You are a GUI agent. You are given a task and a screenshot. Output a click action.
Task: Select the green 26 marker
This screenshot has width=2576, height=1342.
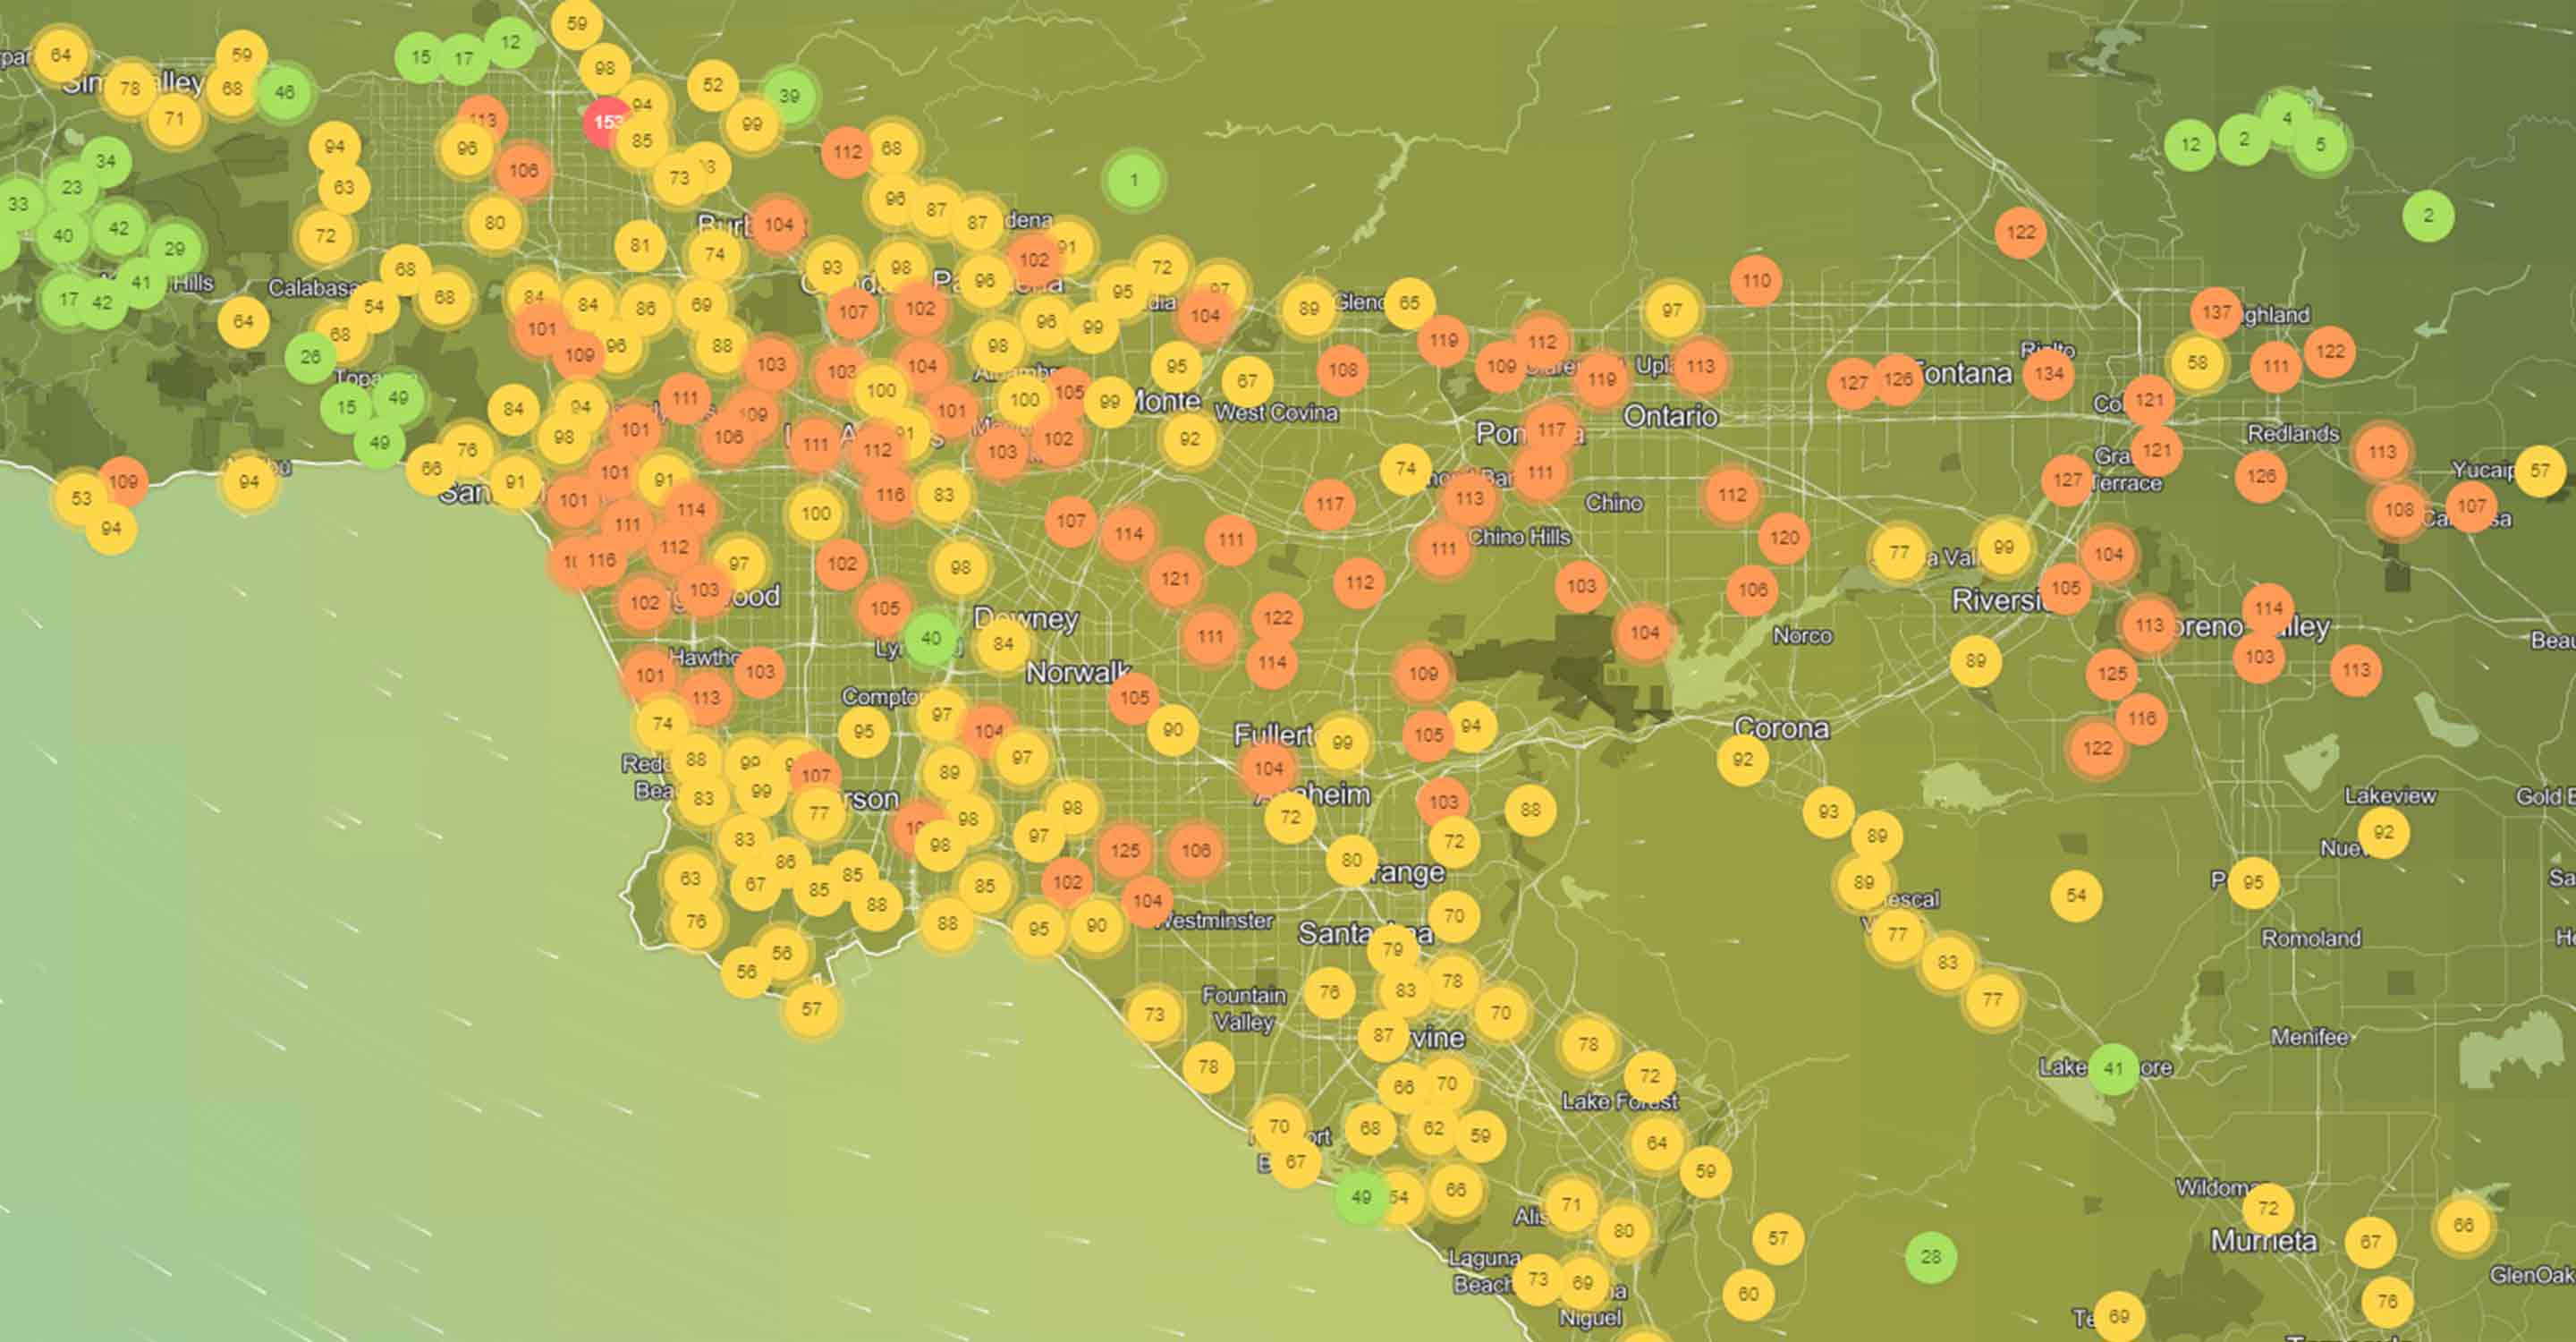pos(310,357)
